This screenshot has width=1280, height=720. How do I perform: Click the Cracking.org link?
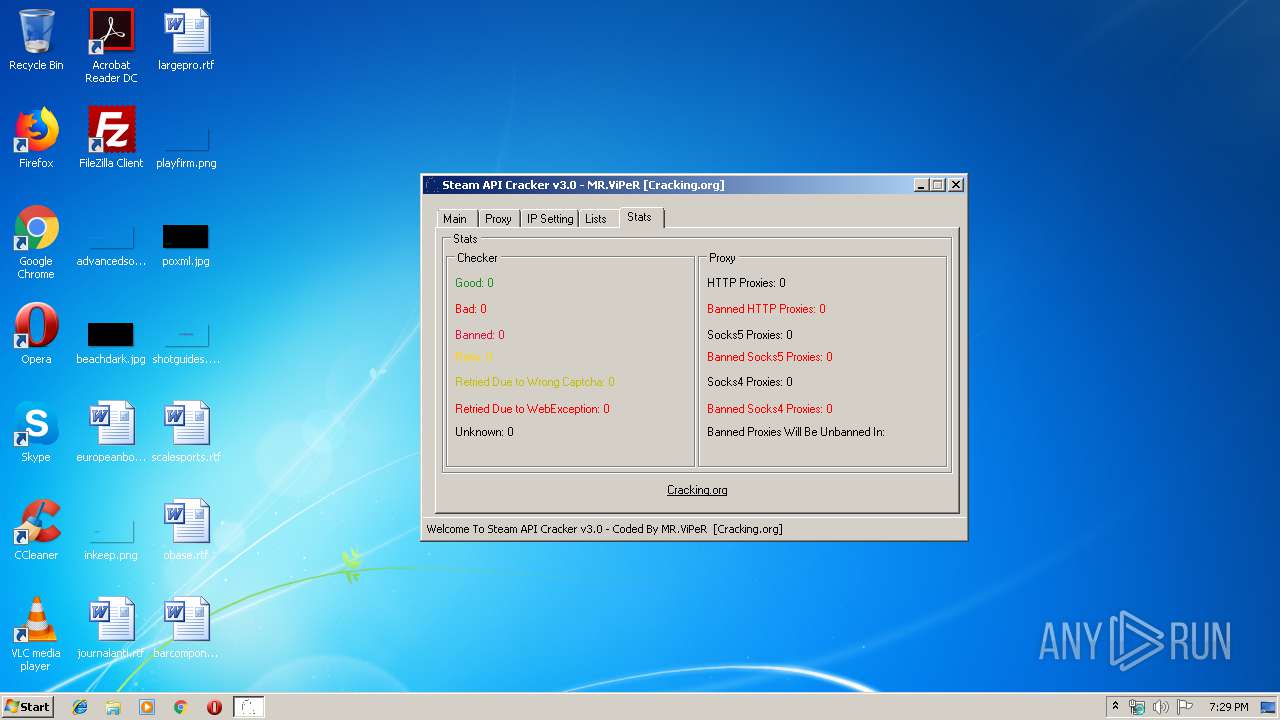pyautogui.click(x=697, y=490)
